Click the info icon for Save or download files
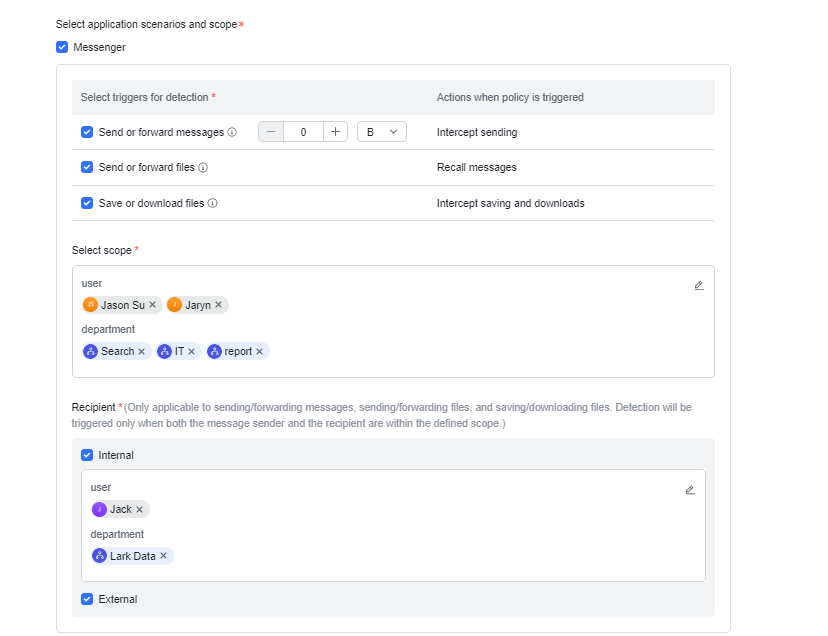Viewport: 828px width, 636px height. (212, 202)
